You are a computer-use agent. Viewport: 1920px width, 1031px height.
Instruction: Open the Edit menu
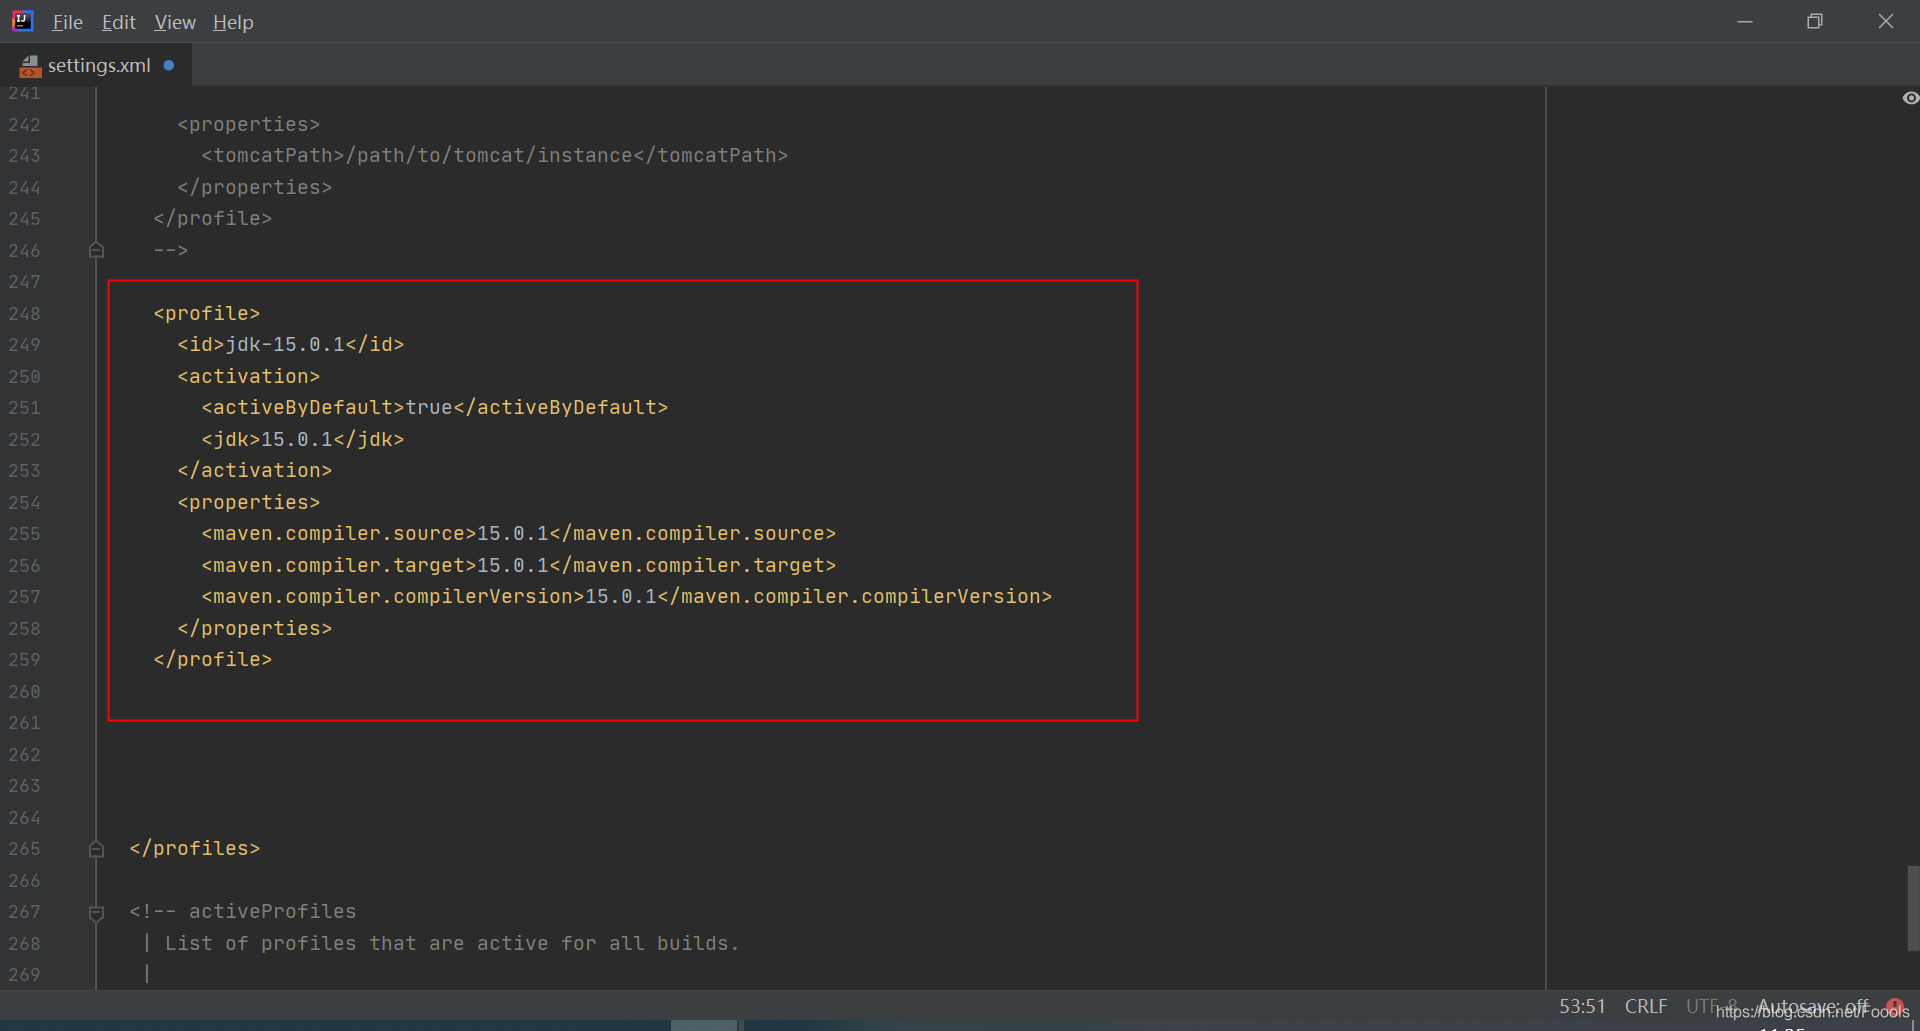pyautogui.click(x=118, y=22)
